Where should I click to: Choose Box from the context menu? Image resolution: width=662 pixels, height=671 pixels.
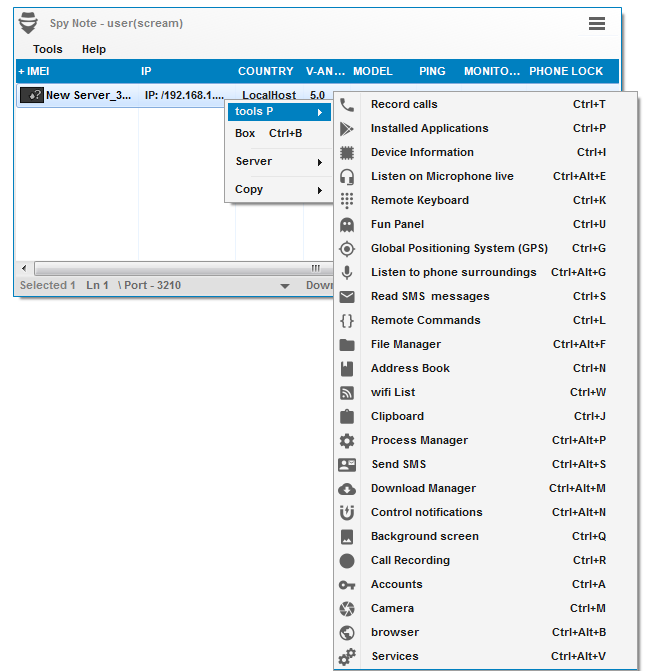(x=246, y=133)
